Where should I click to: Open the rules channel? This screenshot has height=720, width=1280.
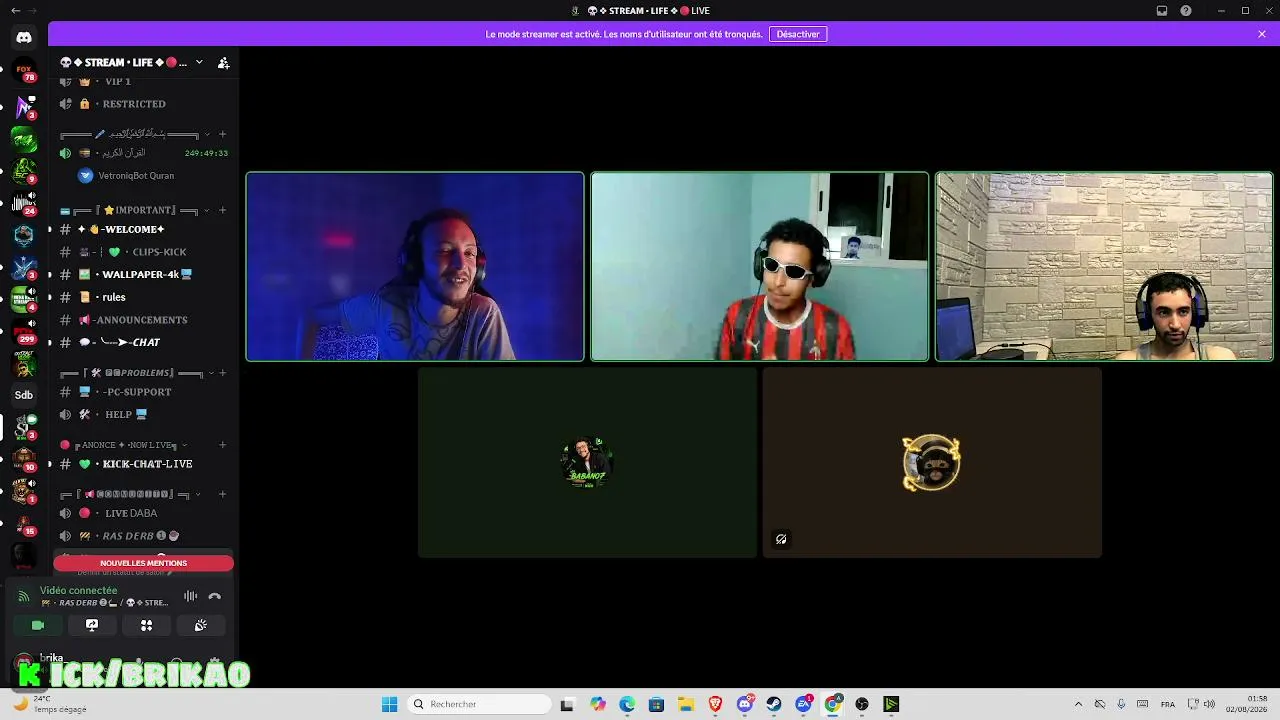click(x=143, y=297)
